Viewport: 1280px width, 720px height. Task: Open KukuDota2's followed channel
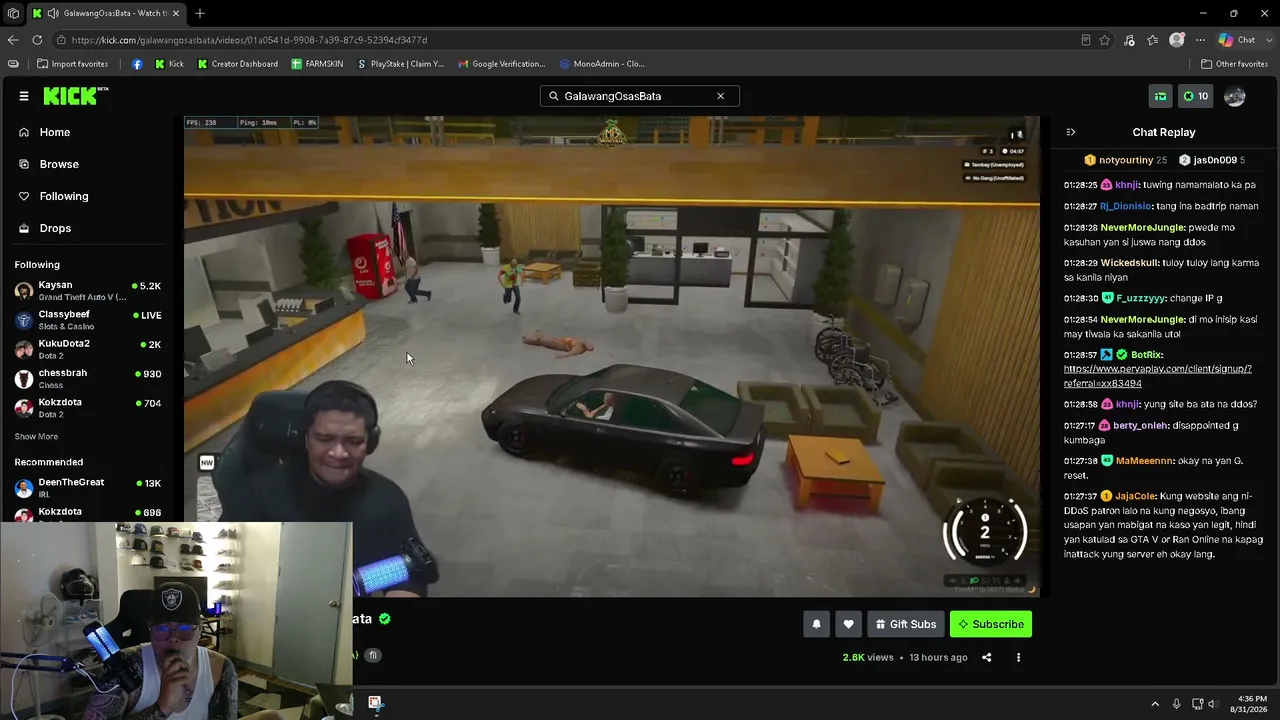pyautogui.click(x=88, y=349)
